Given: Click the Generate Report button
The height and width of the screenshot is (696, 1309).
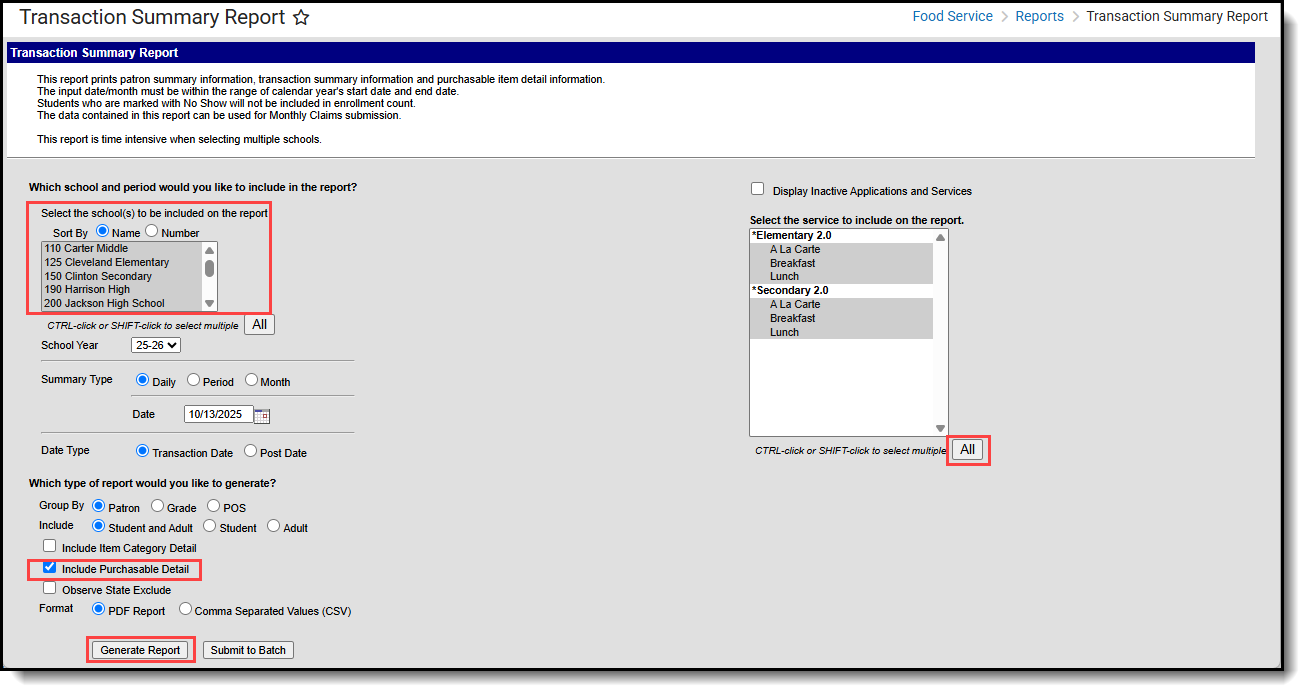Looking at the screenshot, I should pos(140,649).
